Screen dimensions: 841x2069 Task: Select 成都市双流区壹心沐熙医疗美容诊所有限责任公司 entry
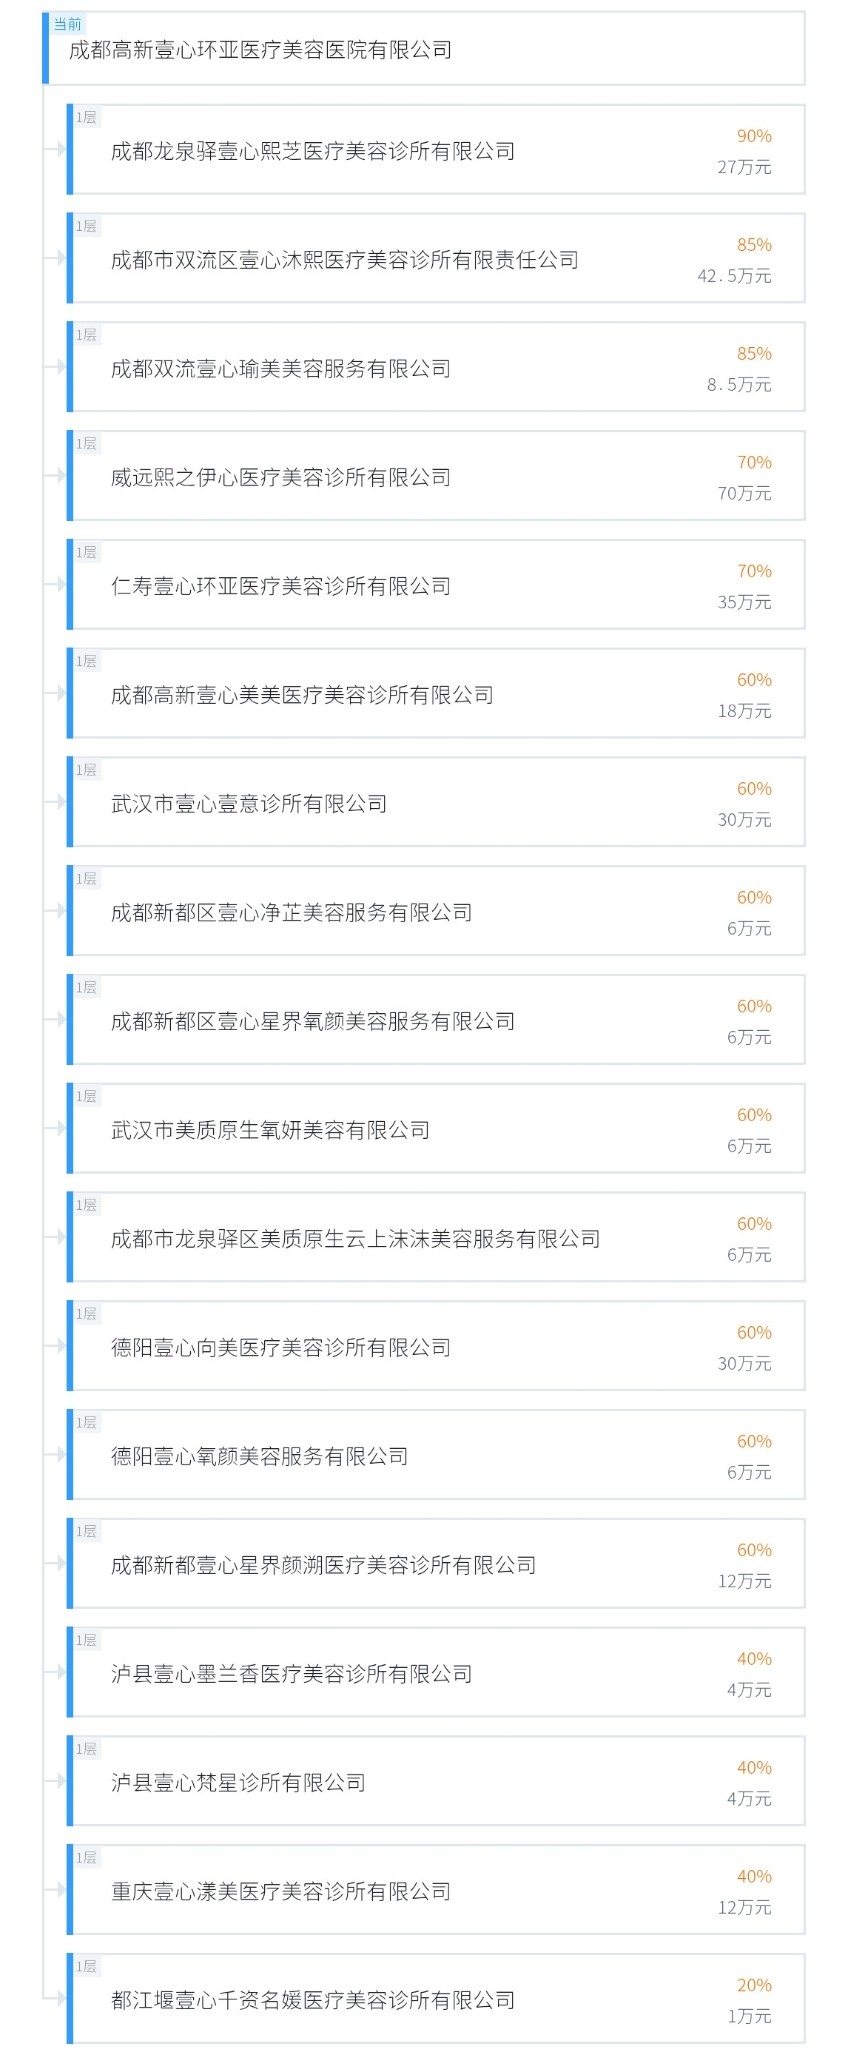click(344, 261)
